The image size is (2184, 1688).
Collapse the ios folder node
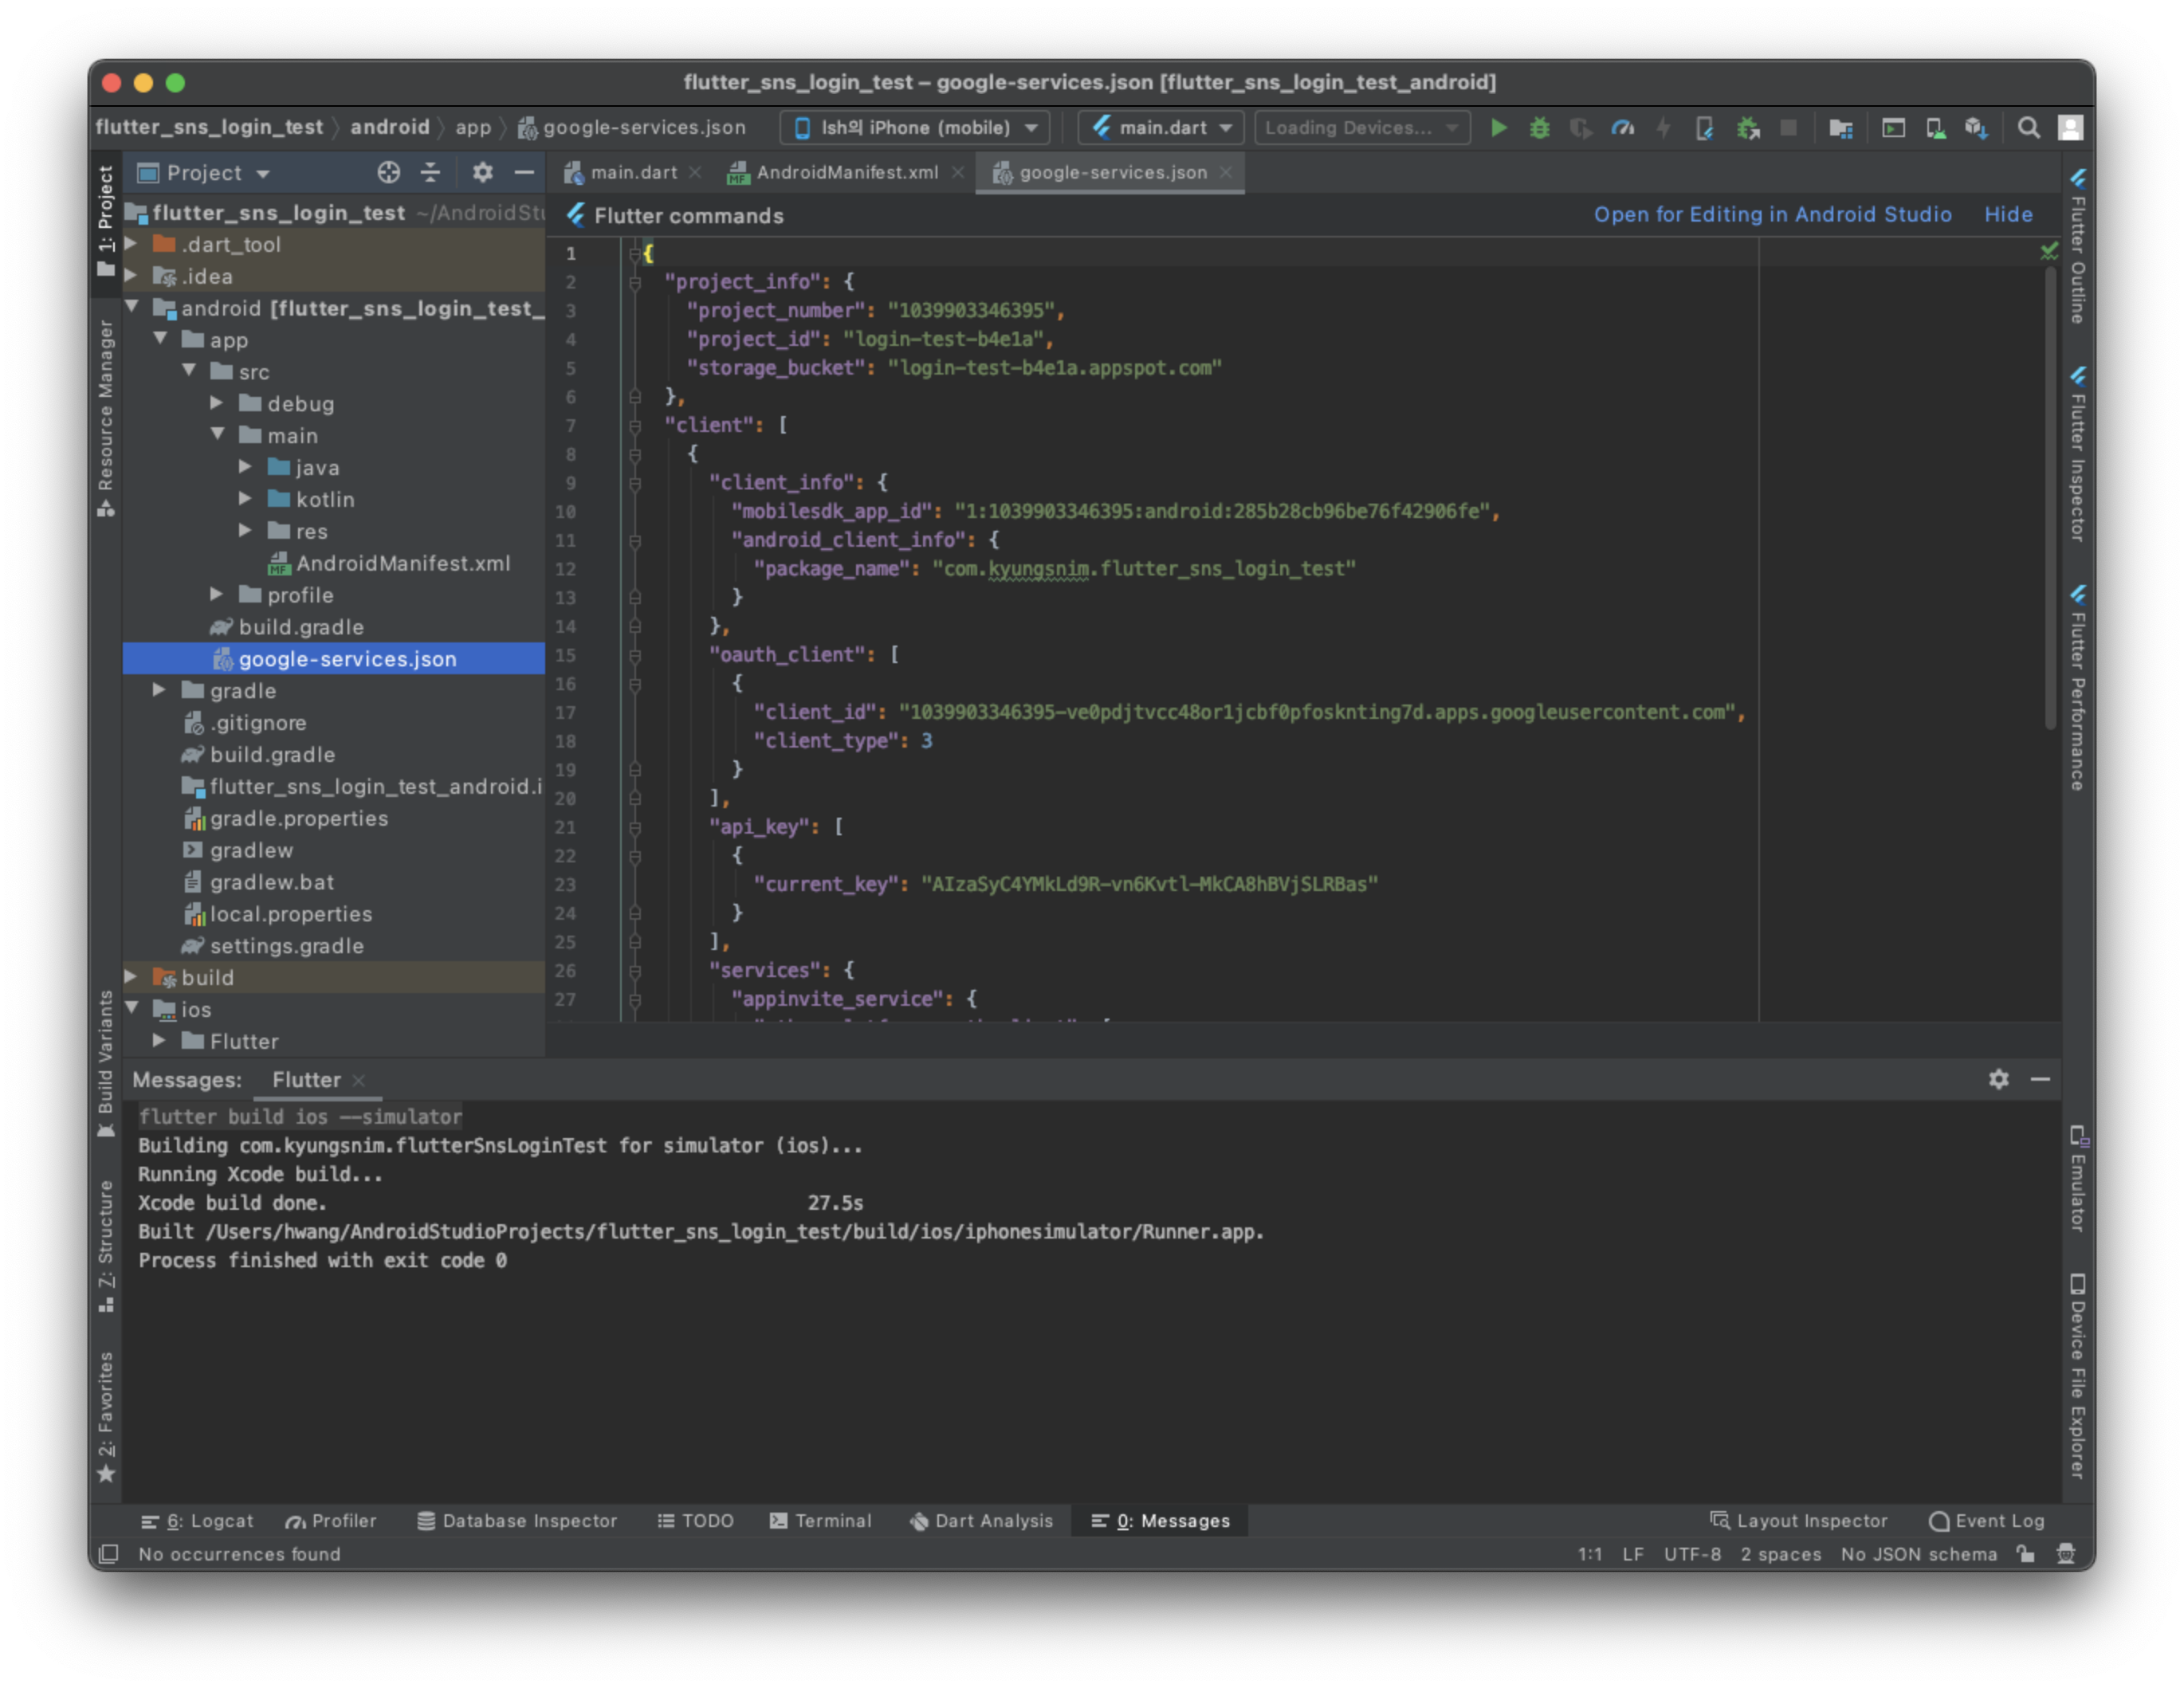(x=132, y=1009)
